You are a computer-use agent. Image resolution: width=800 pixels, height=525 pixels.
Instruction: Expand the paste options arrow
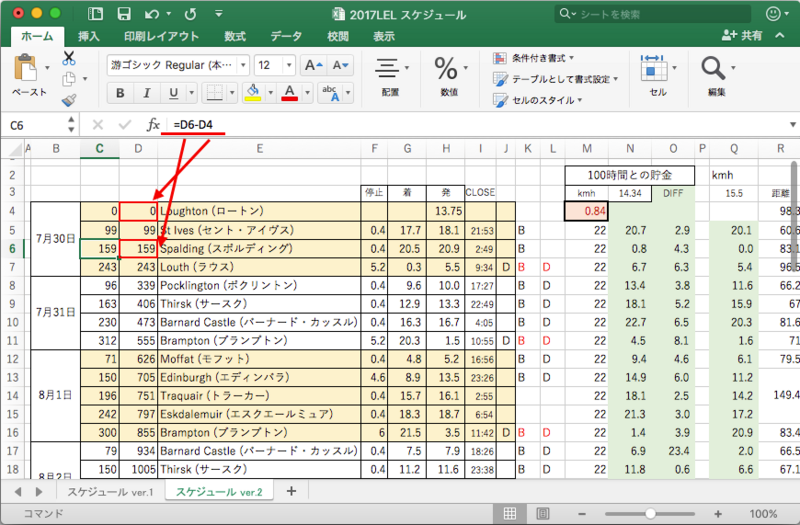(x=47, y=67)
